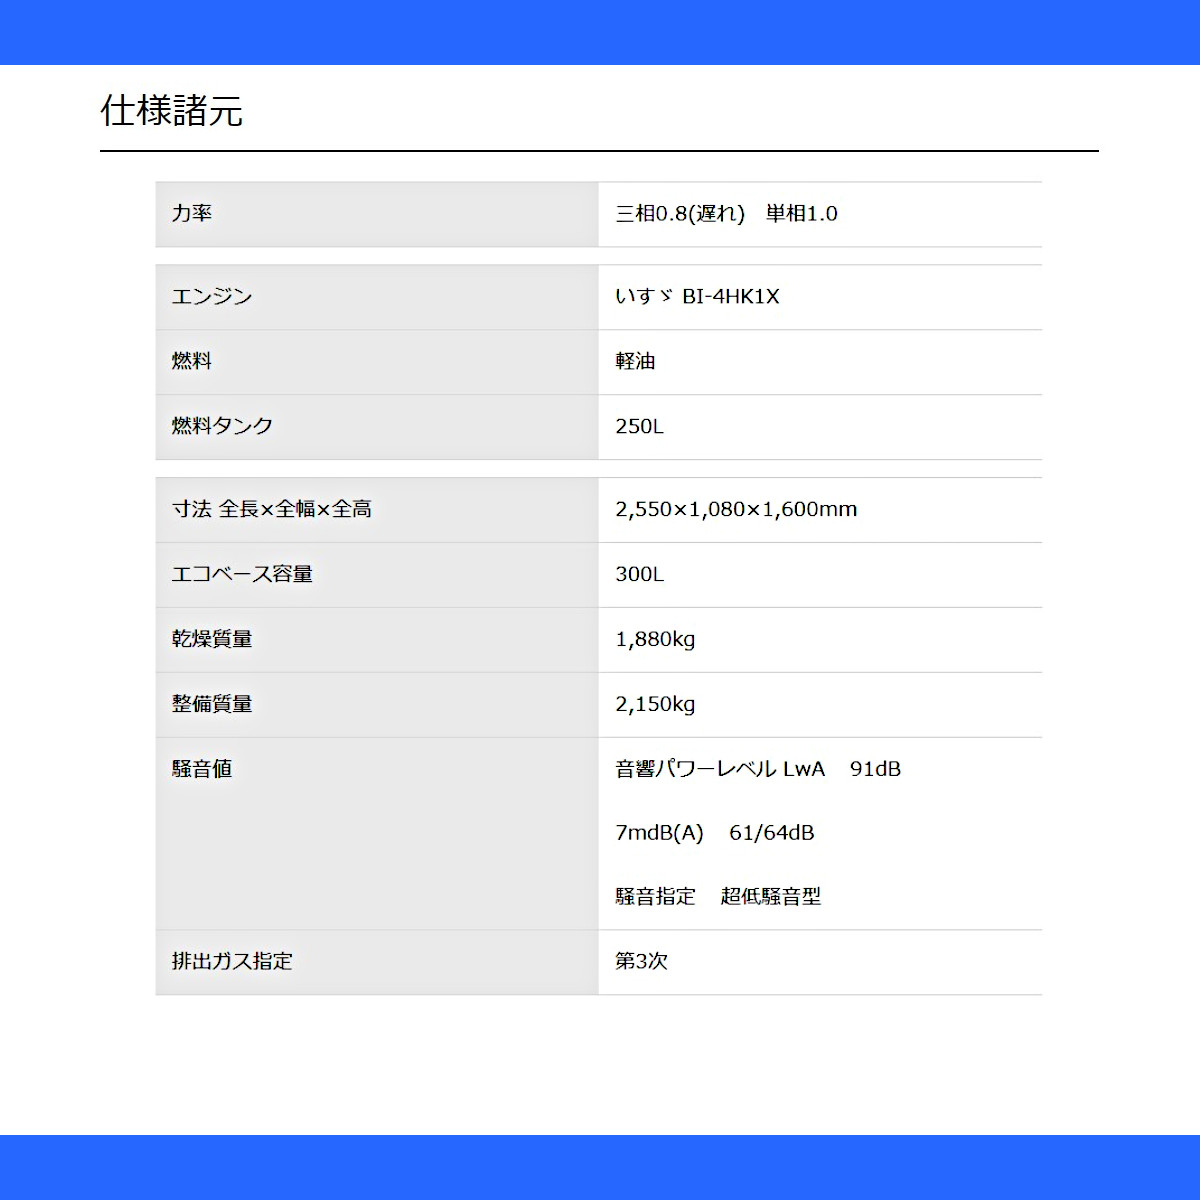The image size is (1200, 1200).
Task: Click the 2,150kg service mass value
Action: tap(655, 704)
